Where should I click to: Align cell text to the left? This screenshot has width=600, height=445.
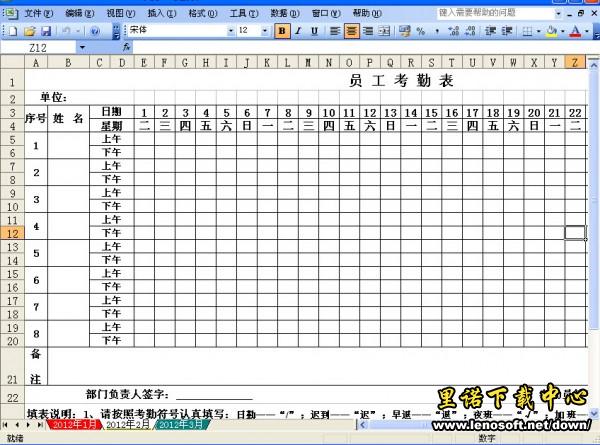coord(335,31)
